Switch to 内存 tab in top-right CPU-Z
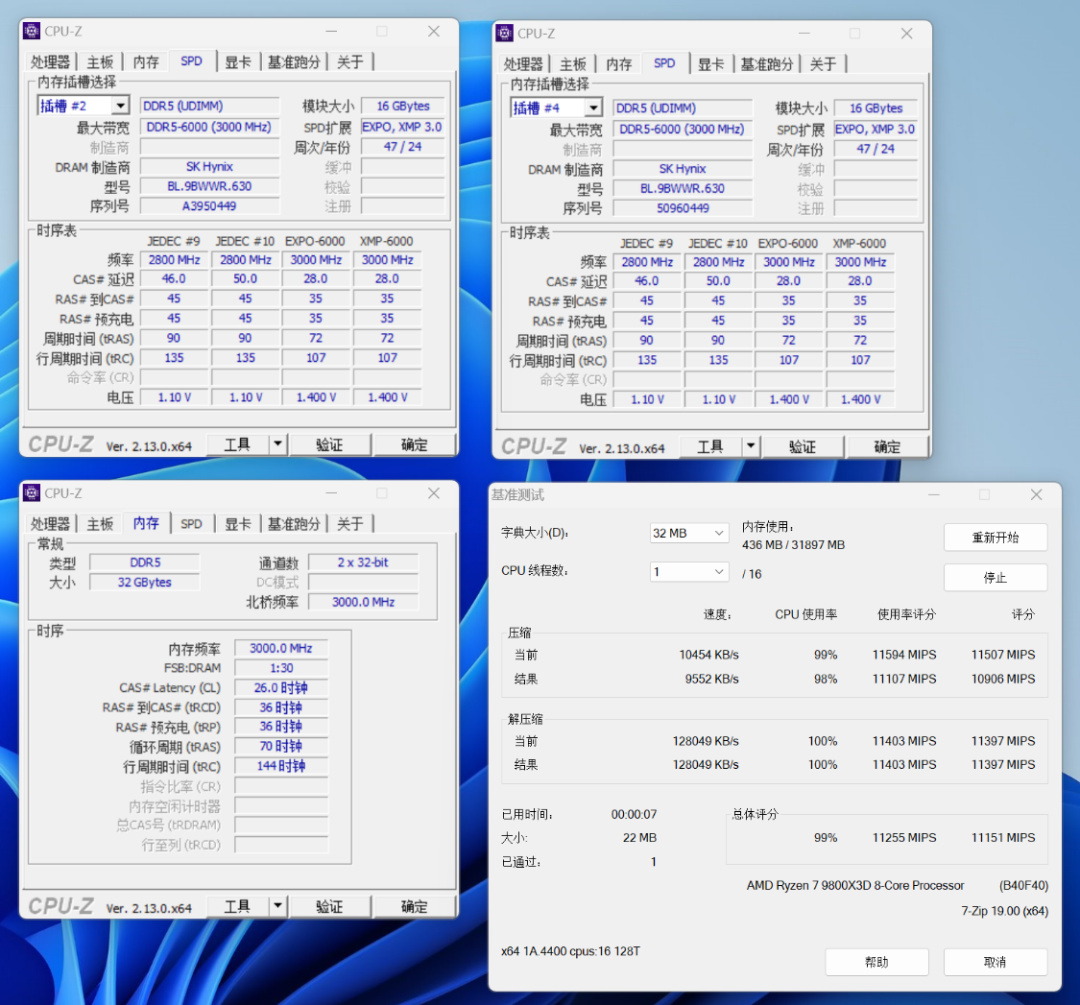 619,64
